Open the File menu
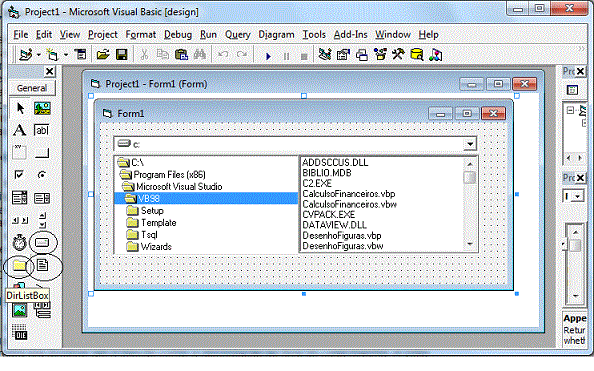 (21, 34)
